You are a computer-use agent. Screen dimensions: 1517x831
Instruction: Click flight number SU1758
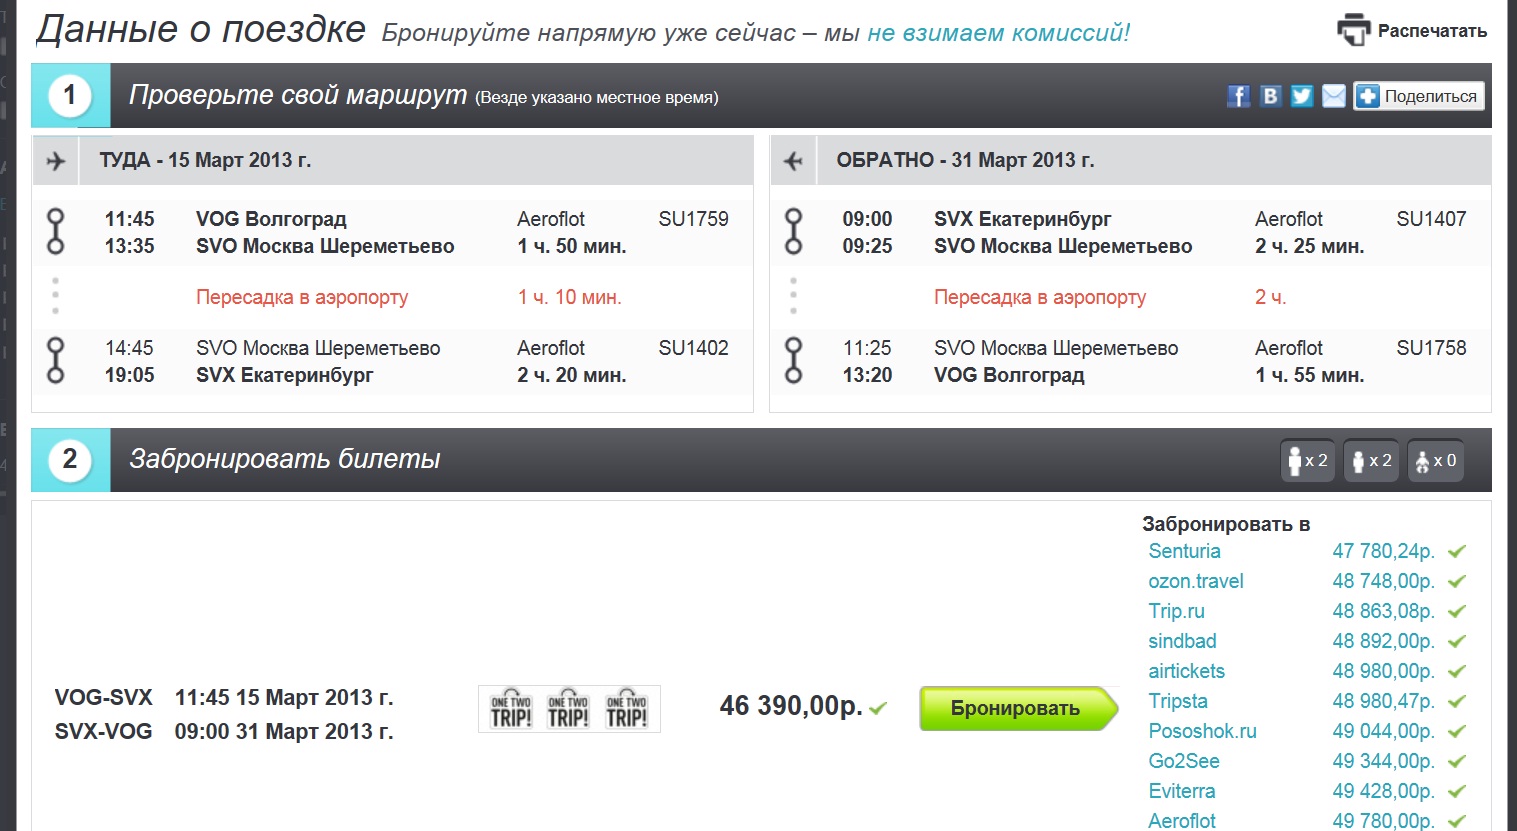[x=1431, y=348]
